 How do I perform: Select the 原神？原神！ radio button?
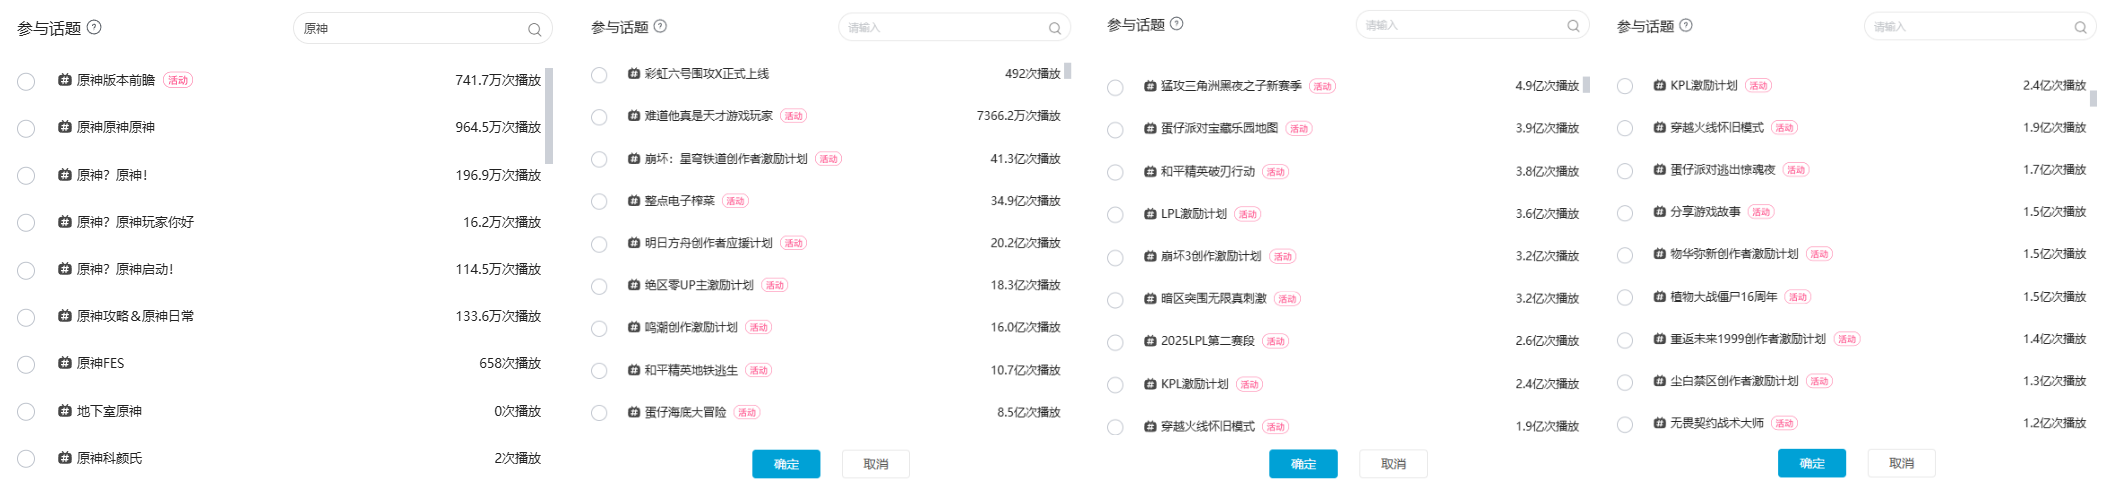click(x=26, y=176)
